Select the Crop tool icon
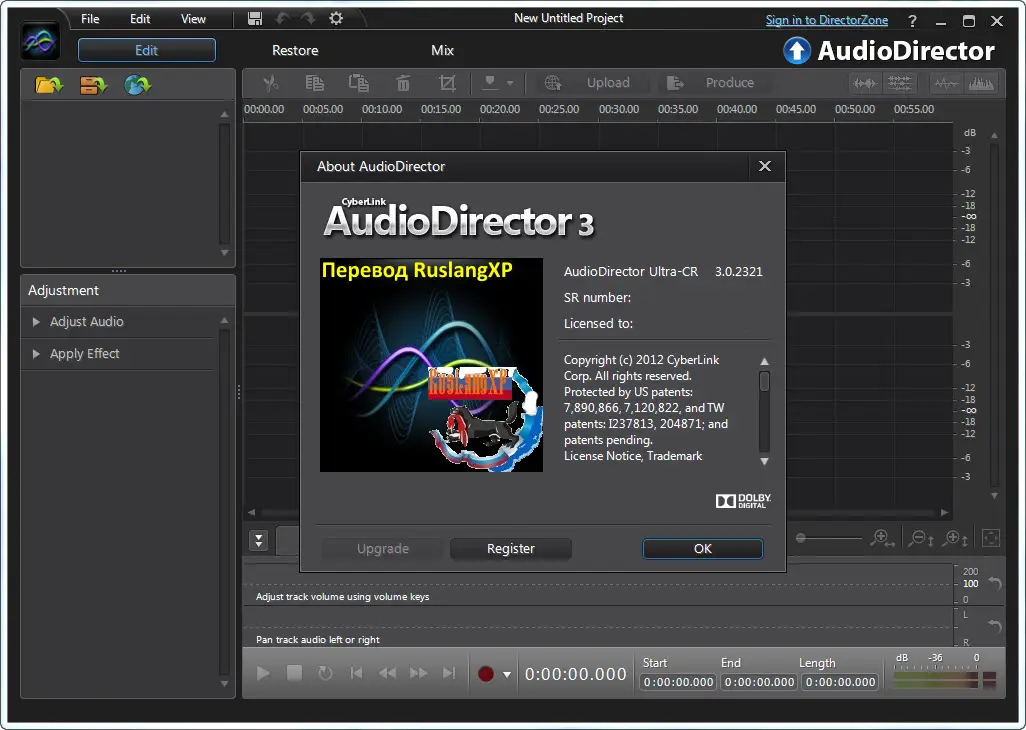 click(447, 83)
